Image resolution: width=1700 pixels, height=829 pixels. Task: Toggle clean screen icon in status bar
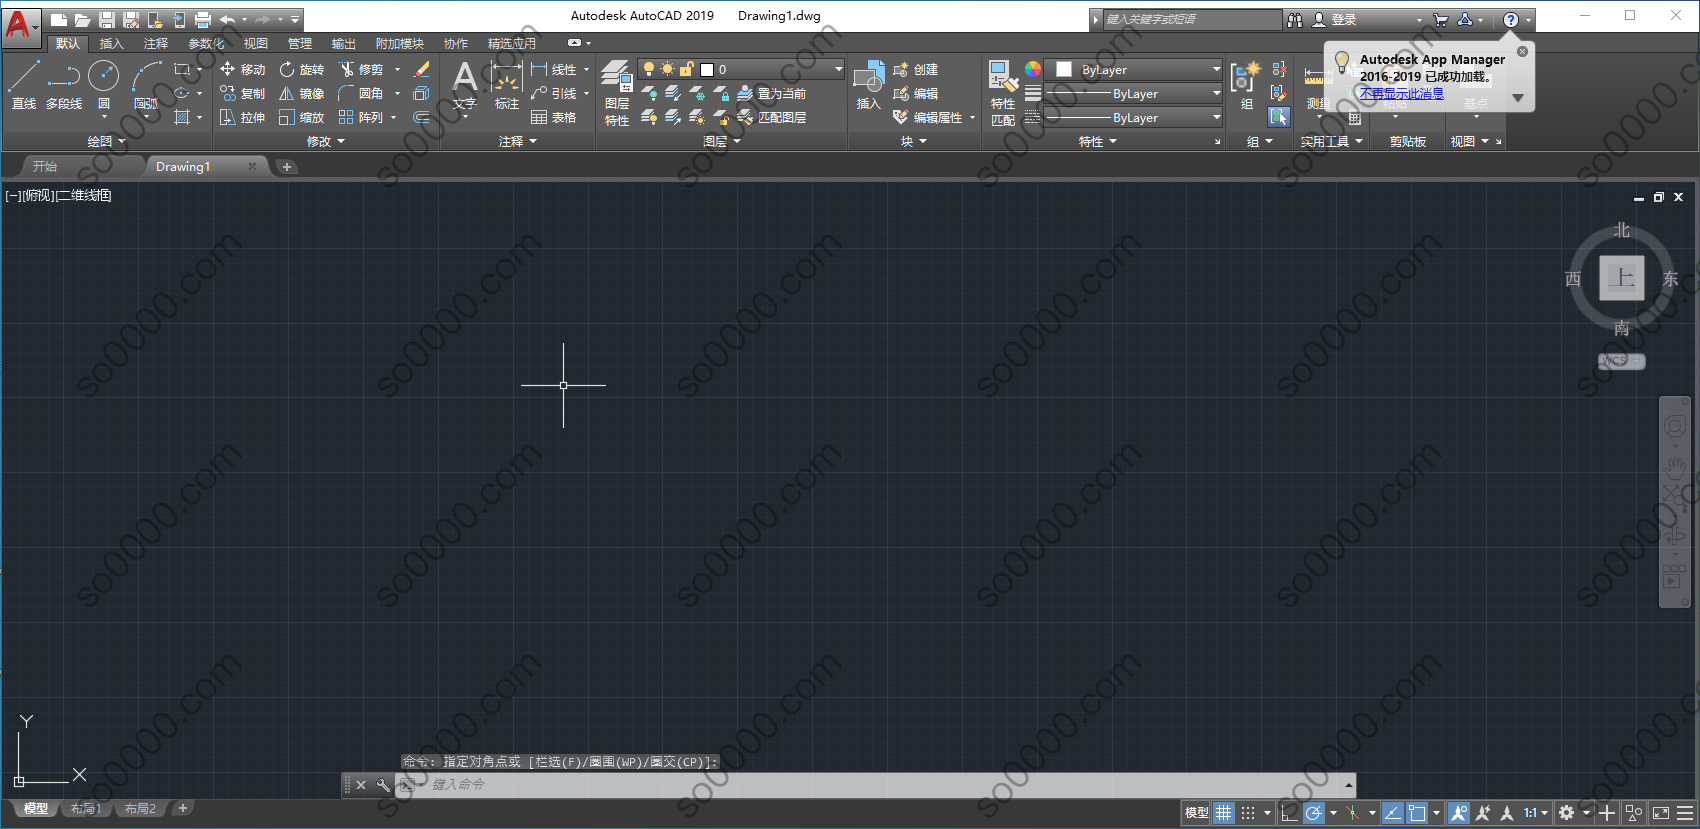[1661, 813]
